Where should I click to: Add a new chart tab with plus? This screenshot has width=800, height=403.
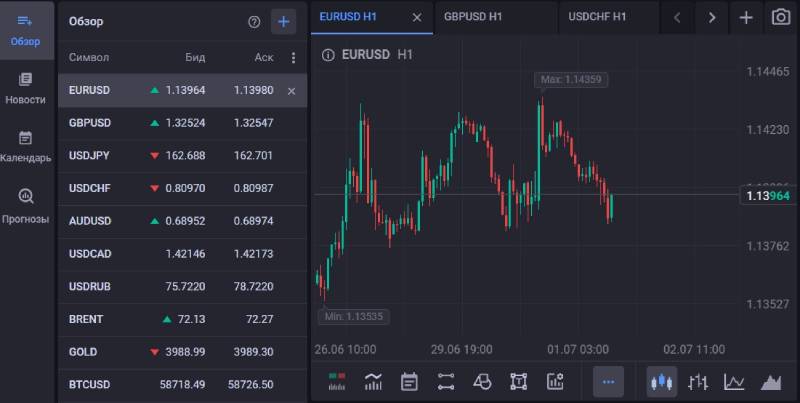coord(746,18)
